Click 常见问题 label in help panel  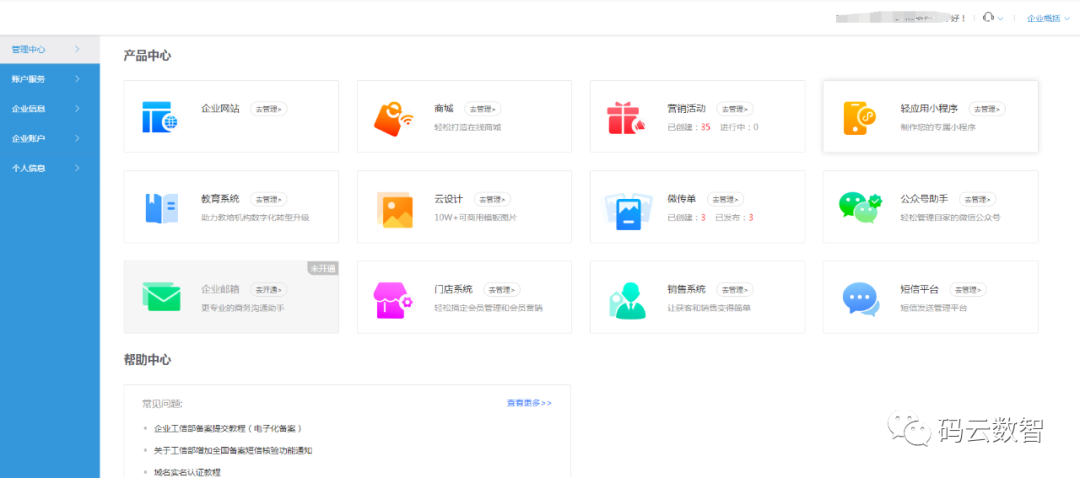click(163, 403)
